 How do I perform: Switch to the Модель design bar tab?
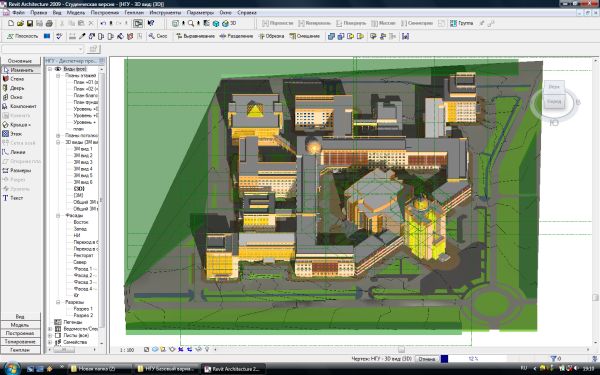pos(20,325)
